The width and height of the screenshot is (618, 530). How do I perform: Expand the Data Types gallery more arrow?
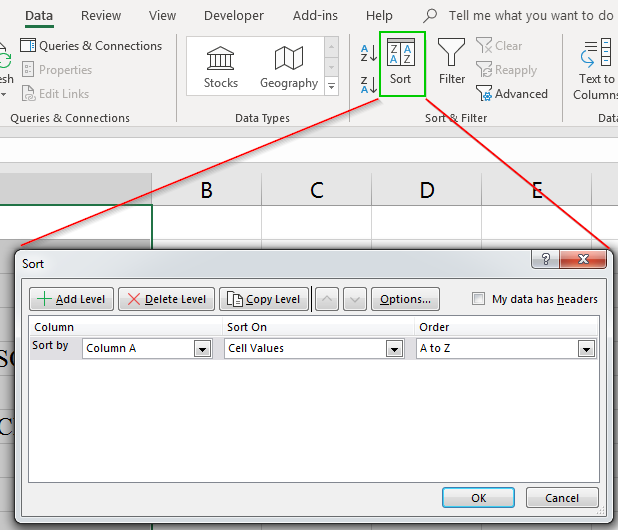(x=331, y=86)
